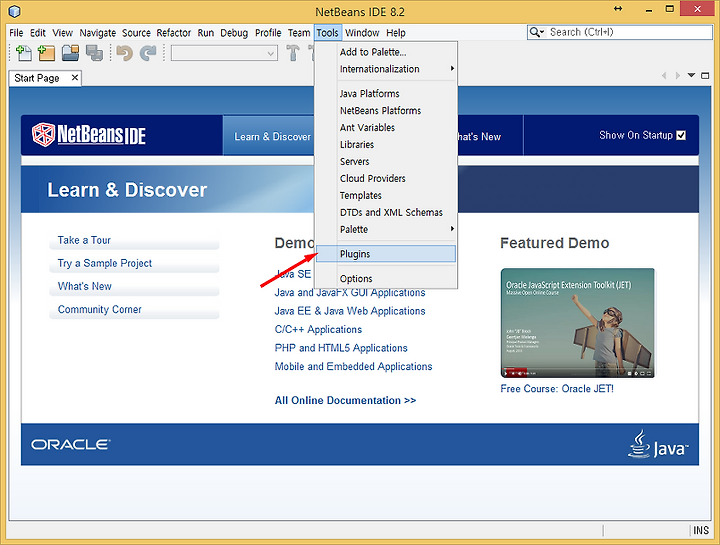Viewport: 720px width, 545px height.
Task: Click the INS indicator in status bar
Action: (x=701, y=530)
